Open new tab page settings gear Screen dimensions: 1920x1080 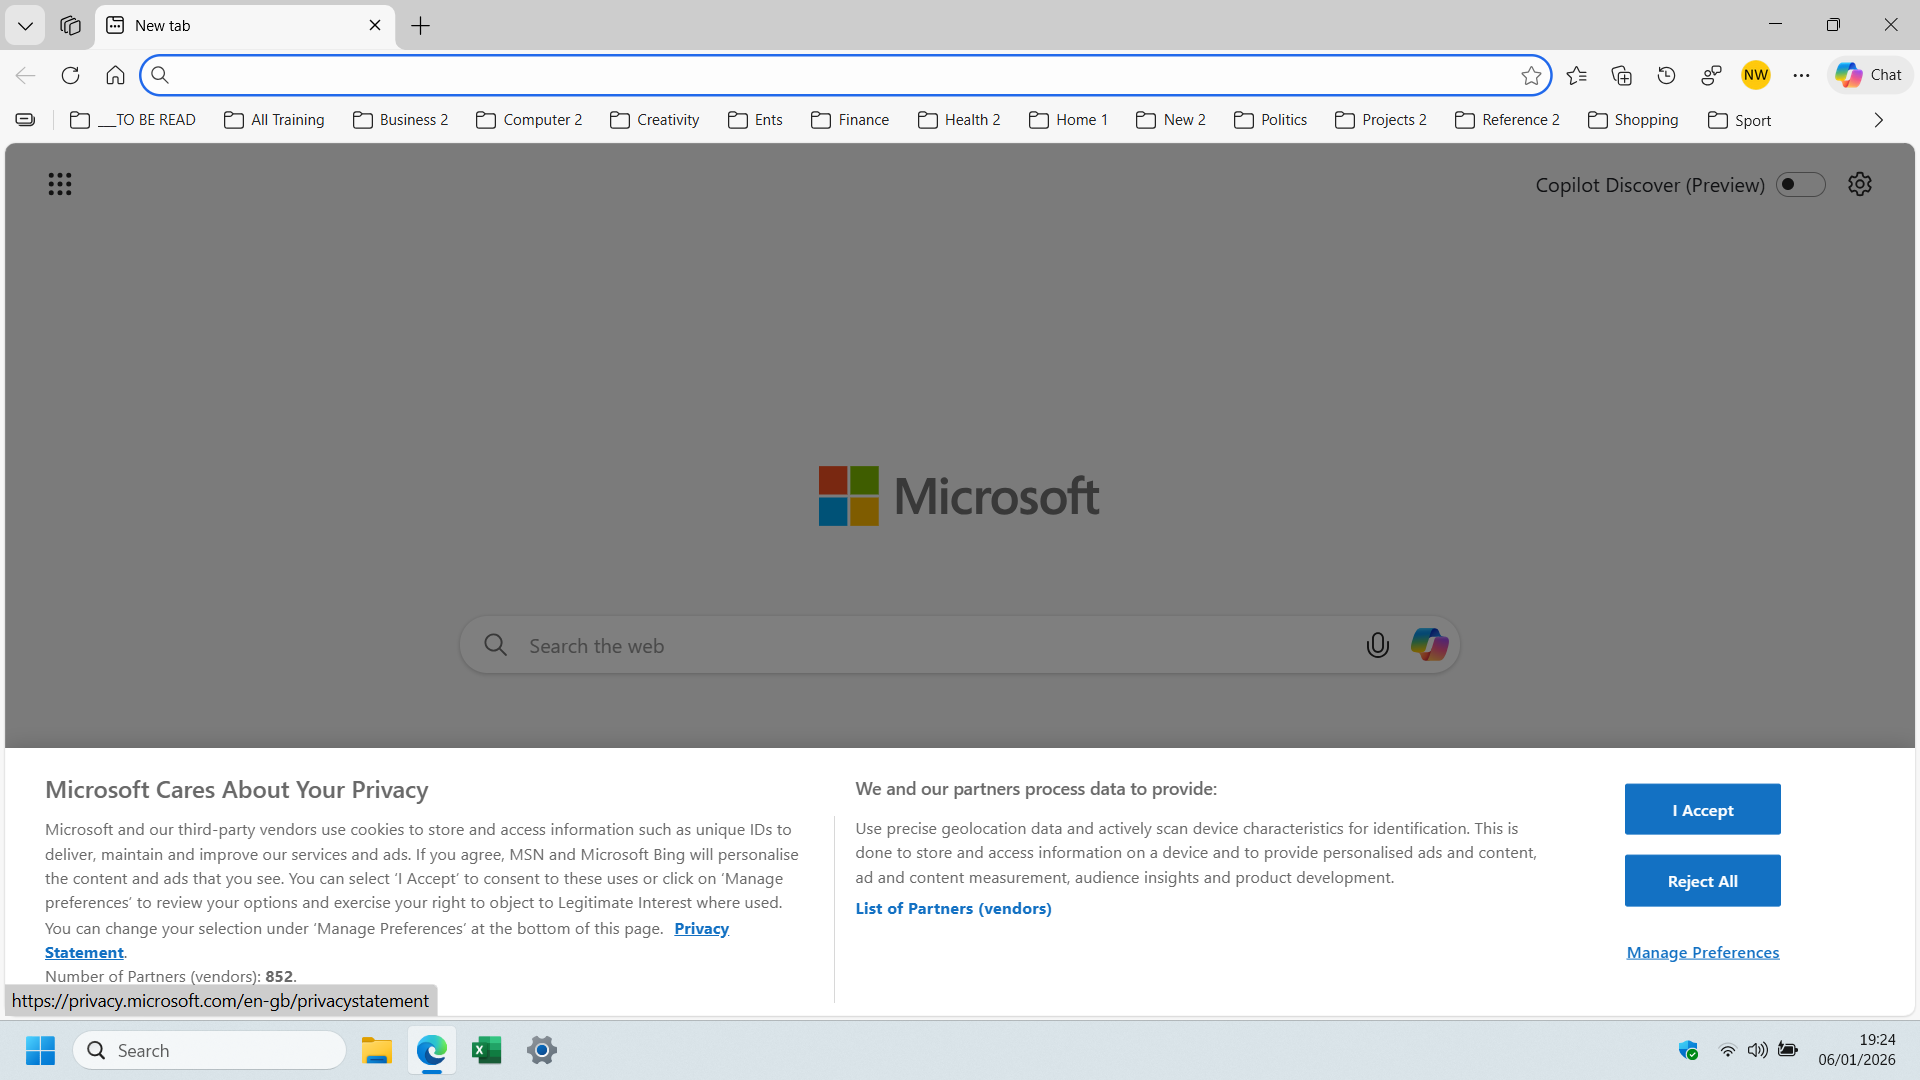[1860, 184]
